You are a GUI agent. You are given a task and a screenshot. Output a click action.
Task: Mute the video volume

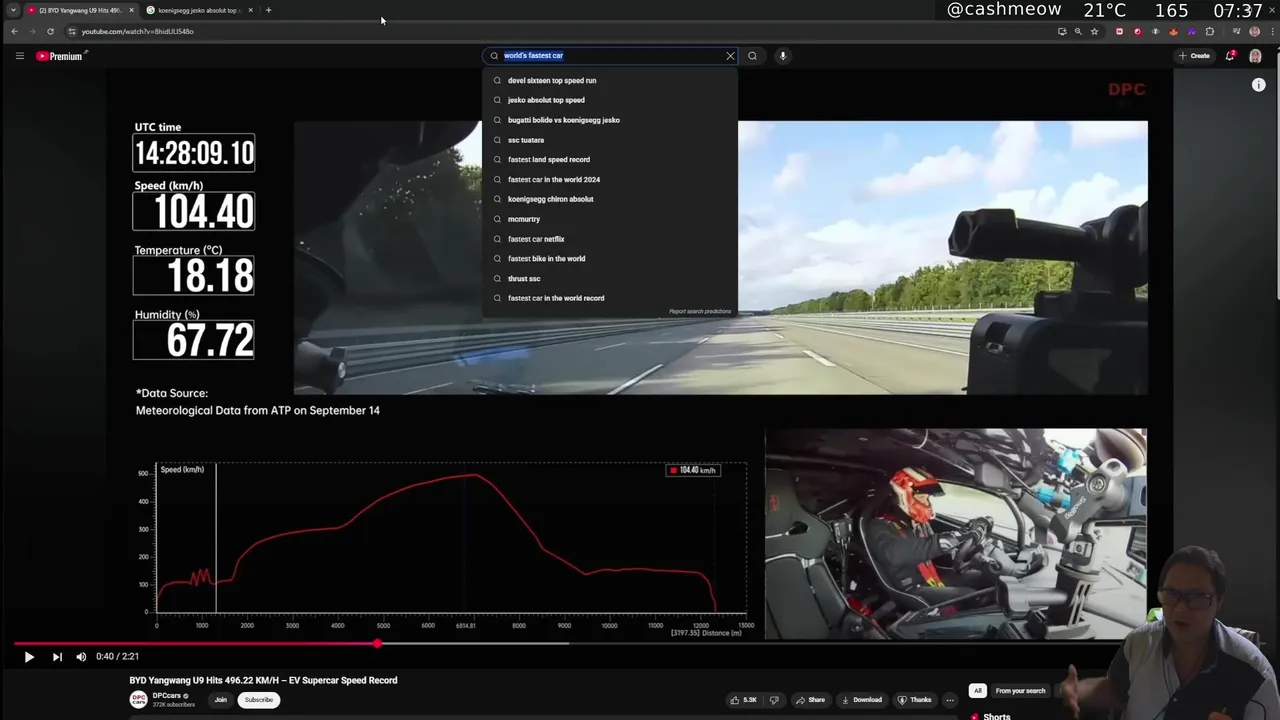tap(81, 657)
